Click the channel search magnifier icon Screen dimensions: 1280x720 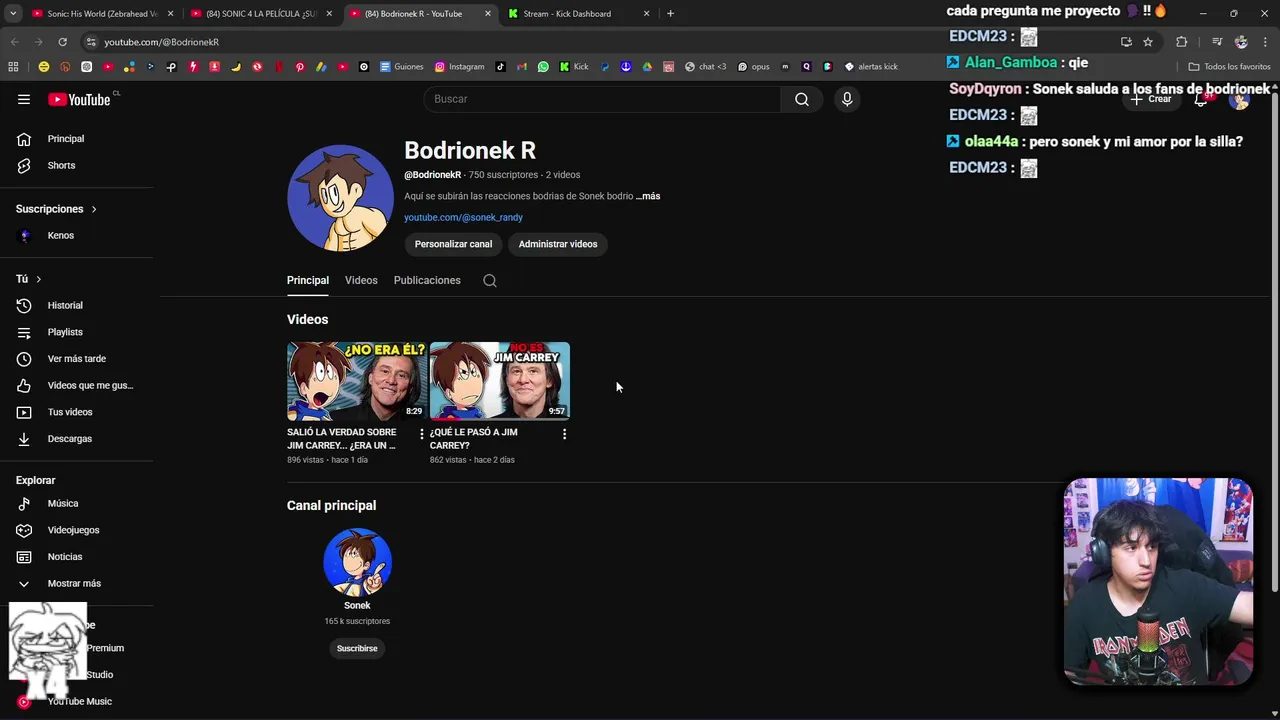[x=490, y=280]
